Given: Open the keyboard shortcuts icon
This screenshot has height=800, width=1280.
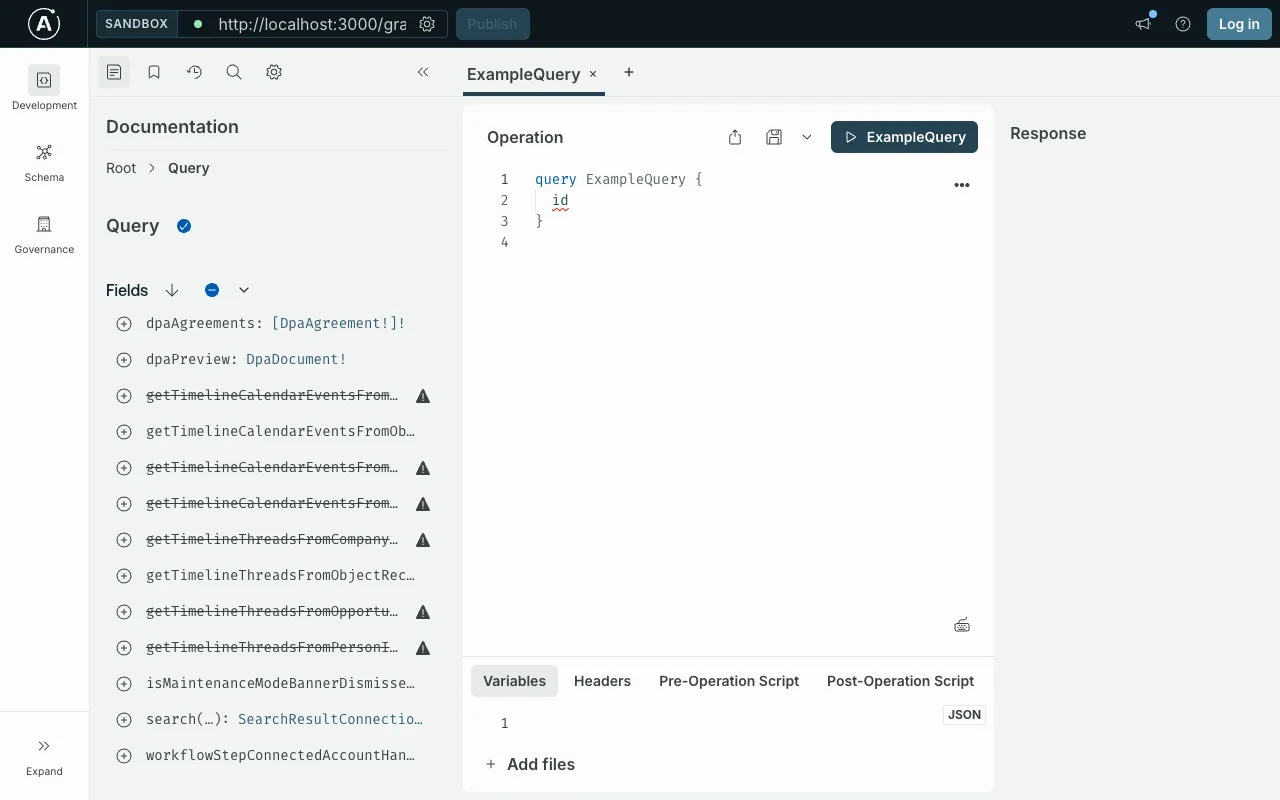Looking at the screenshot, I should coord(962,626).
